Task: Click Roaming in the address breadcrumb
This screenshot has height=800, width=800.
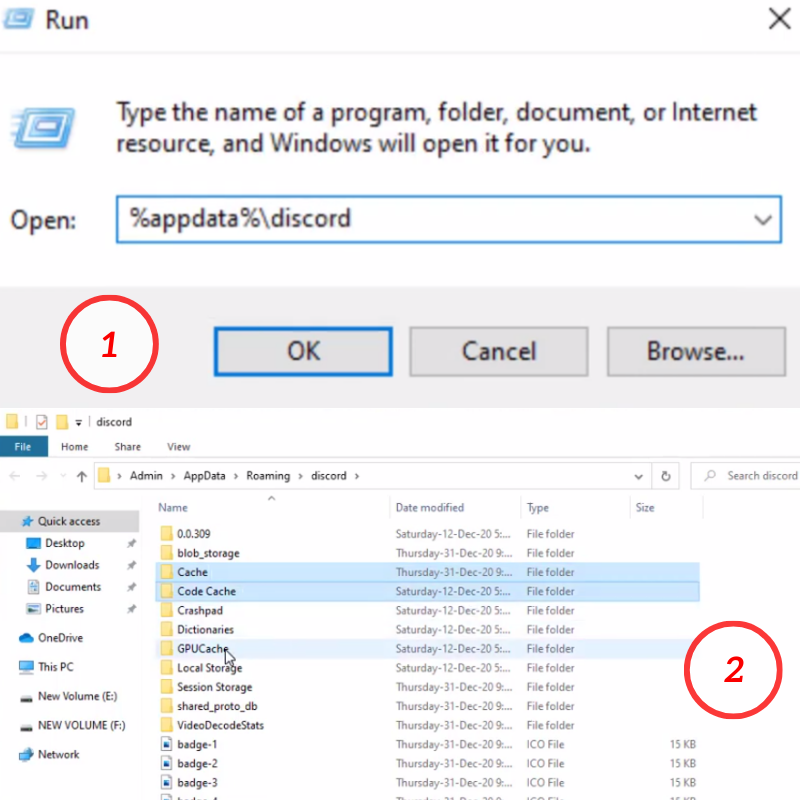Action: tap(268, 476)
